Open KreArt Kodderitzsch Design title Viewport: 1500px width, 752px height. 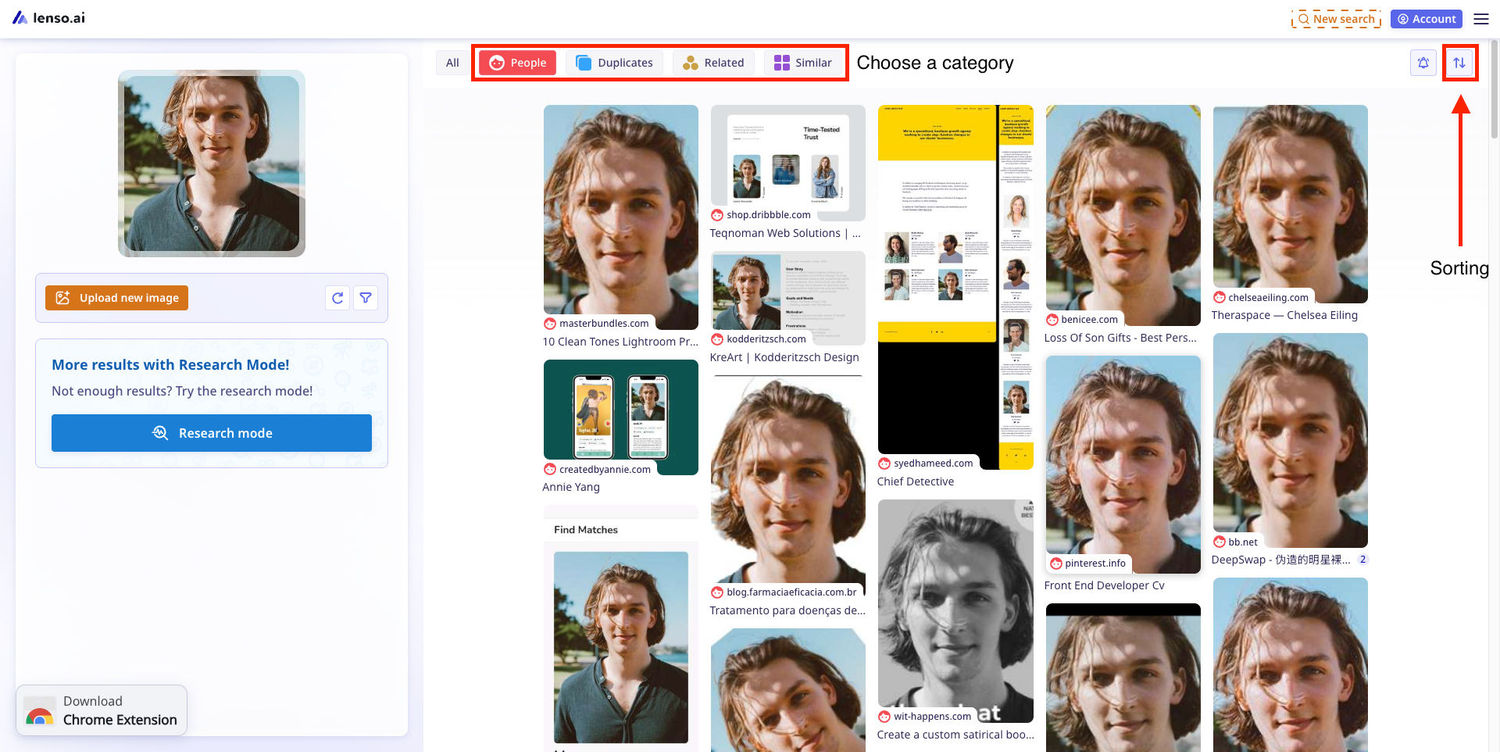click(x=784, y=358)
